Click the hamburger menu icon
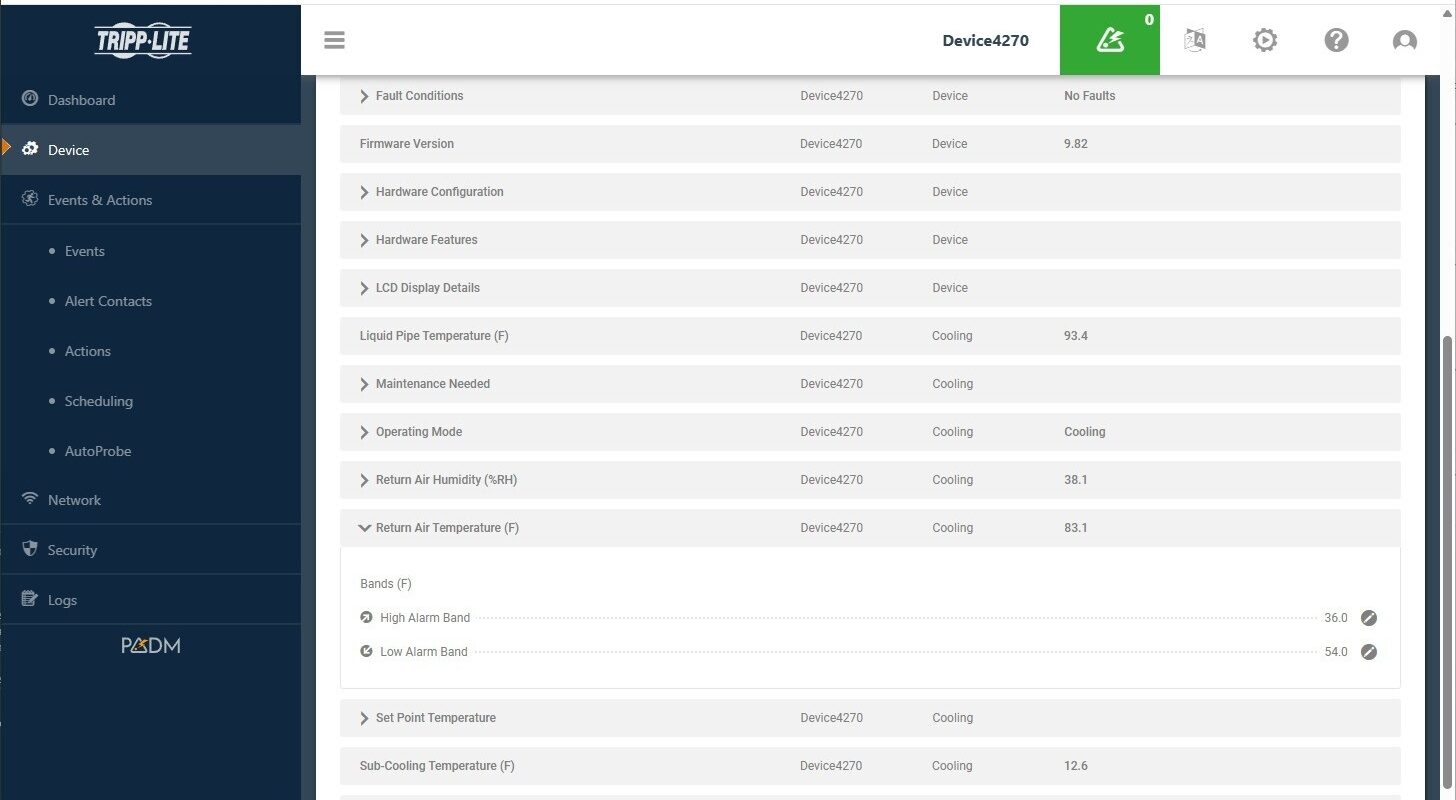This screenshot has height=800, width=1456. coord(334,40)
